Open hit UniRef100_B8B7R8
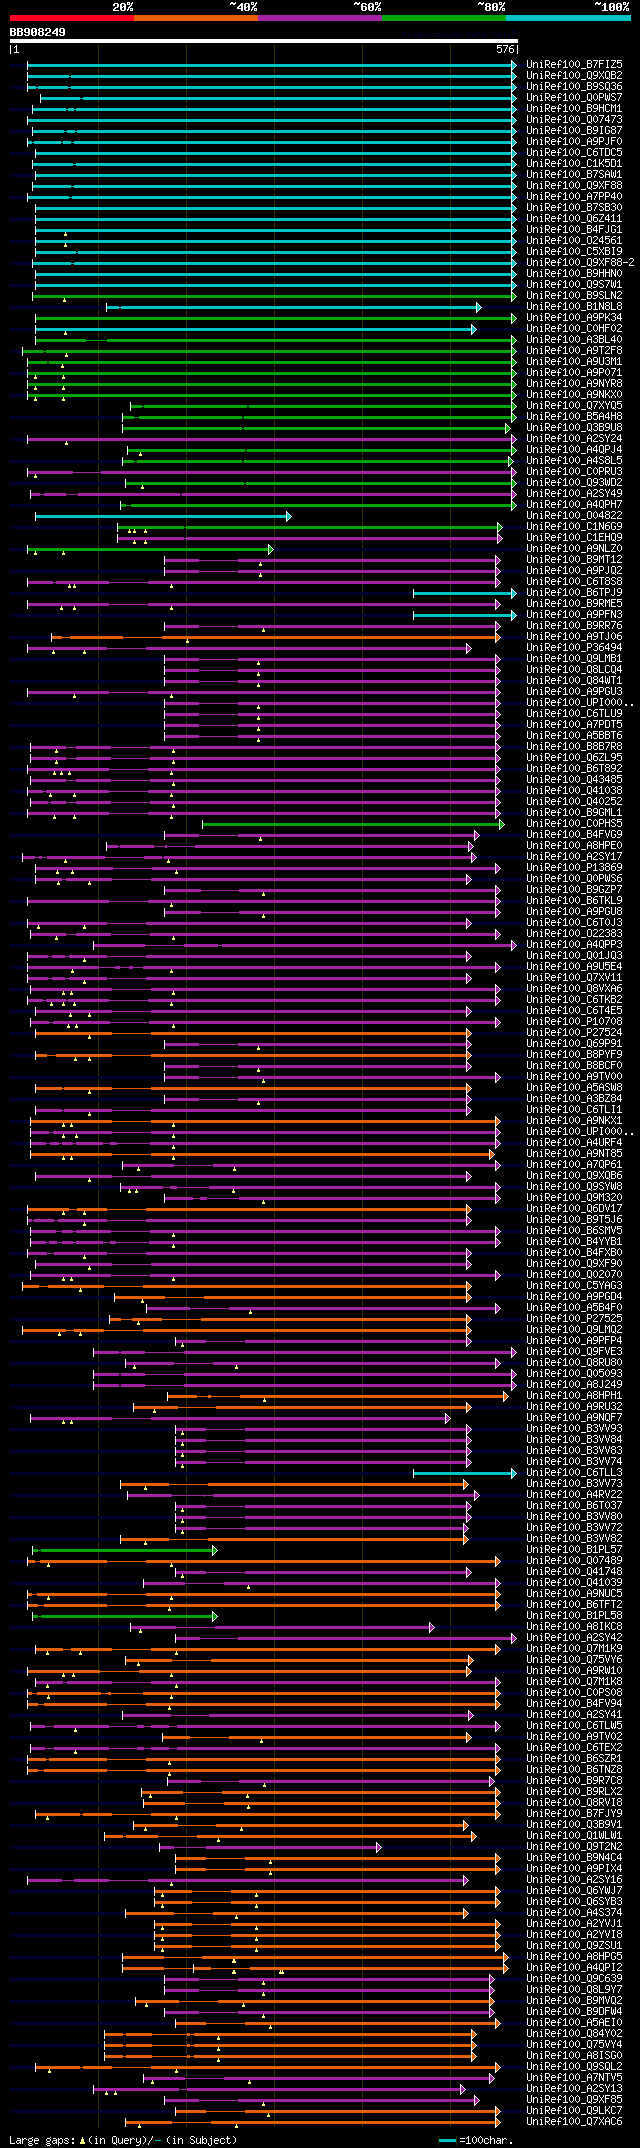This screenshot has width=640, height=2148. [x=574, y=746]
